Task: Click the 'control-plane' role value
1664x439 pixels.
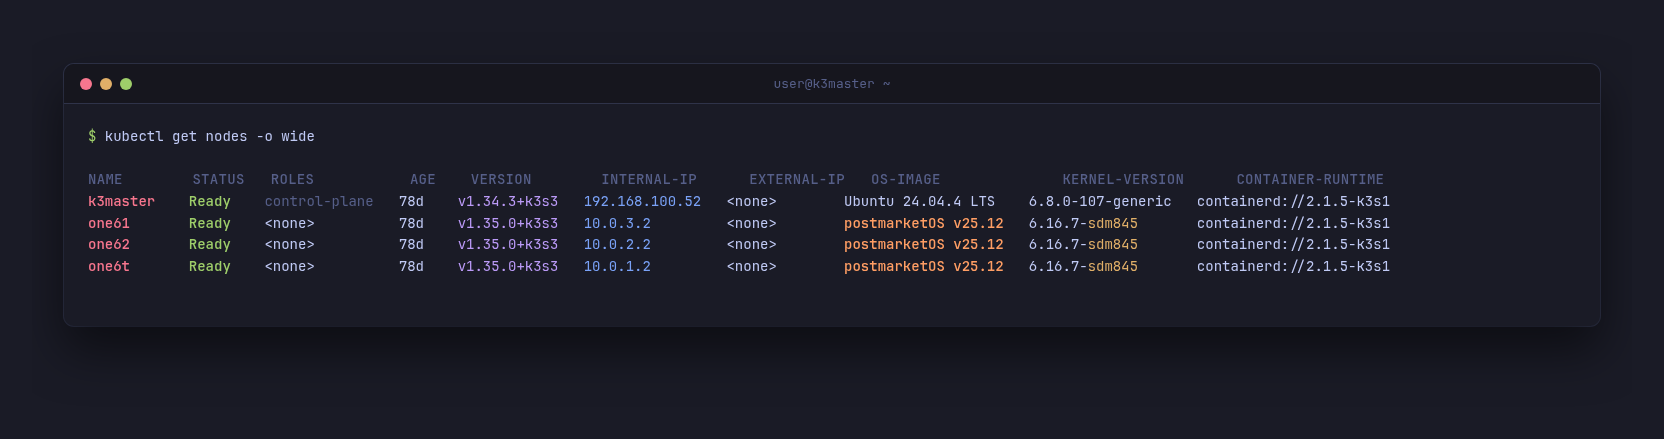Action: 319,202
